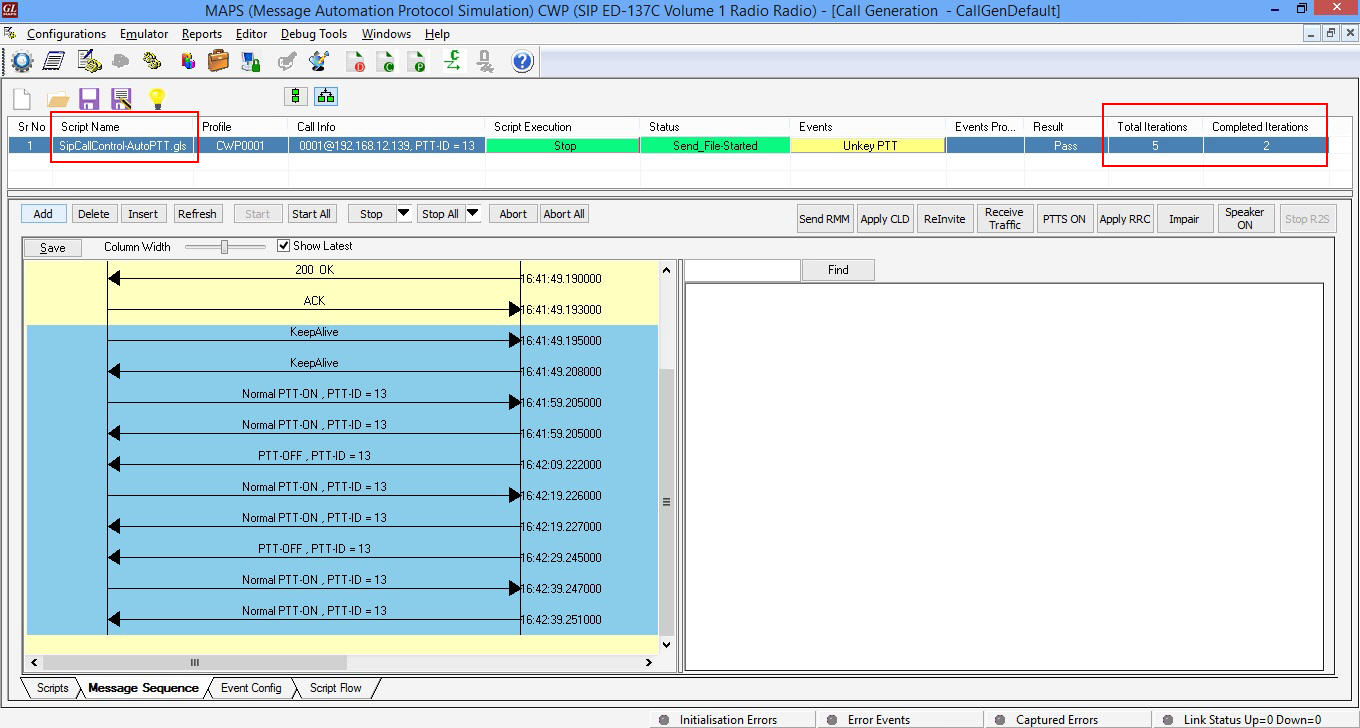
Task: Open the Debug Tools menu
Action: [x=314, y=34]
